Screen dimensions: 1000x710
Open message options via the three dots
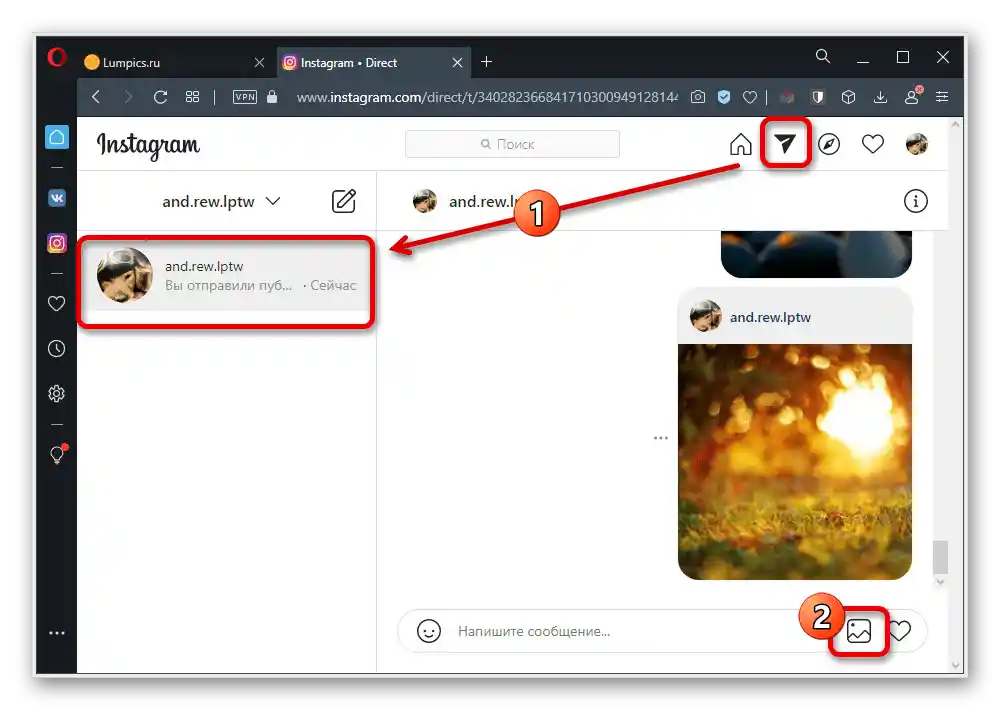(x=660, y=437)
